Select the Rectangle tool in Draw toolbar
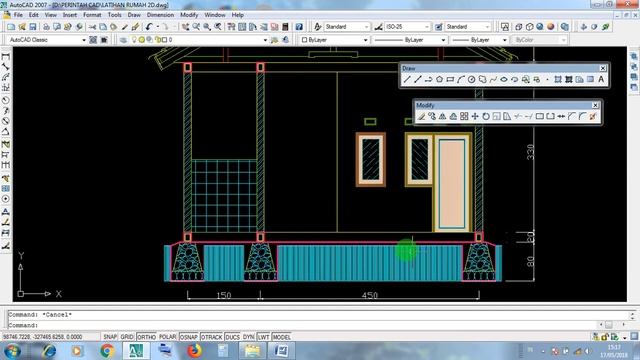 click(x=450, y=80)
